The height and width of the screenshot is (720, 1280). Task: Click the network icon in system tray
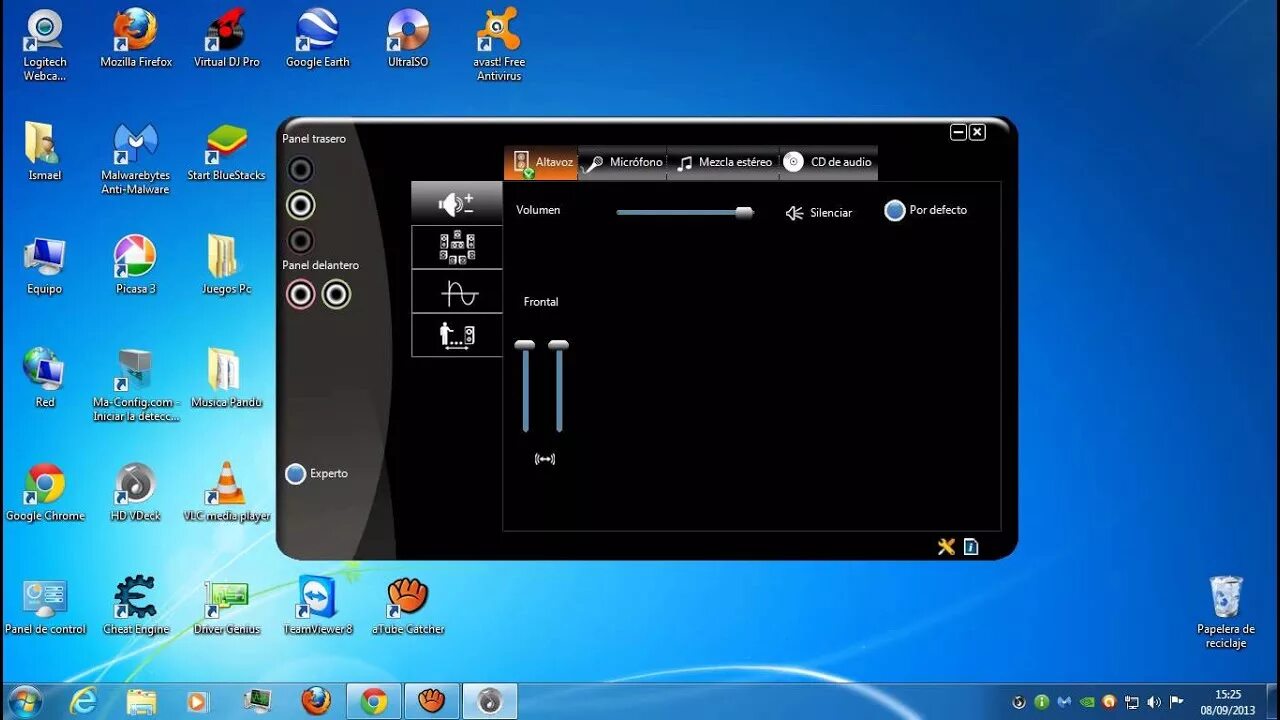[1132, 702]
